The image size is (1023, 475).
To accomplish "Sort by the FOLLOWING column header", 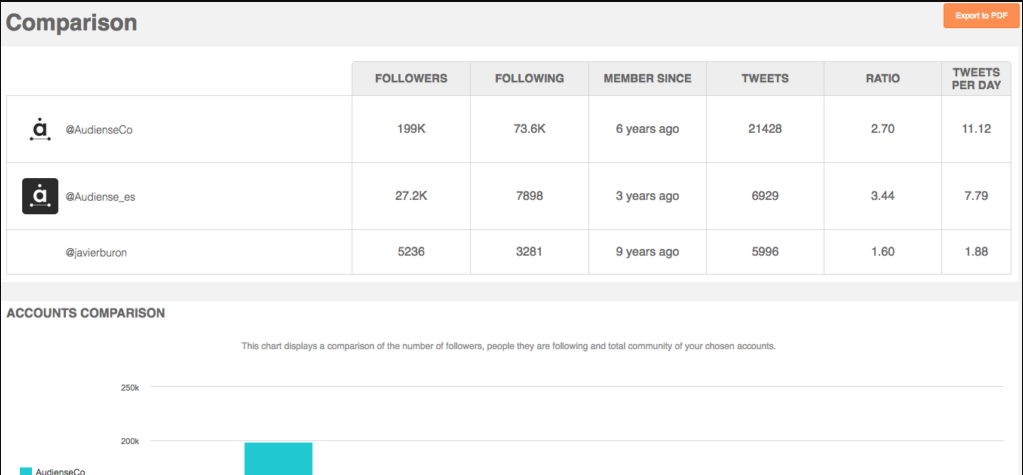I will pos(529,78).
